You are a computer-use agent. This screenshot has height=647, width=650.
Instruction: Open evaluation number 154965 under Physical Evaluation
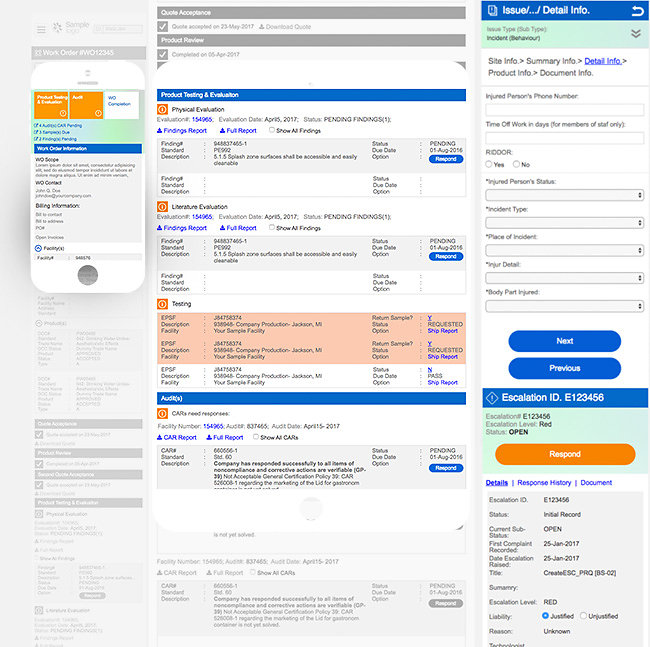202,119
